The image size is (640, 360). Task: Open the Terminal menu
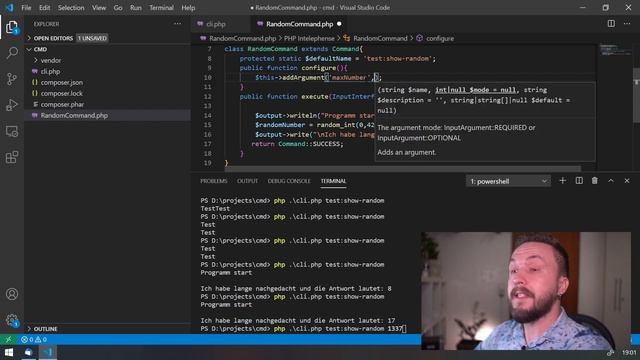[161, 7]
